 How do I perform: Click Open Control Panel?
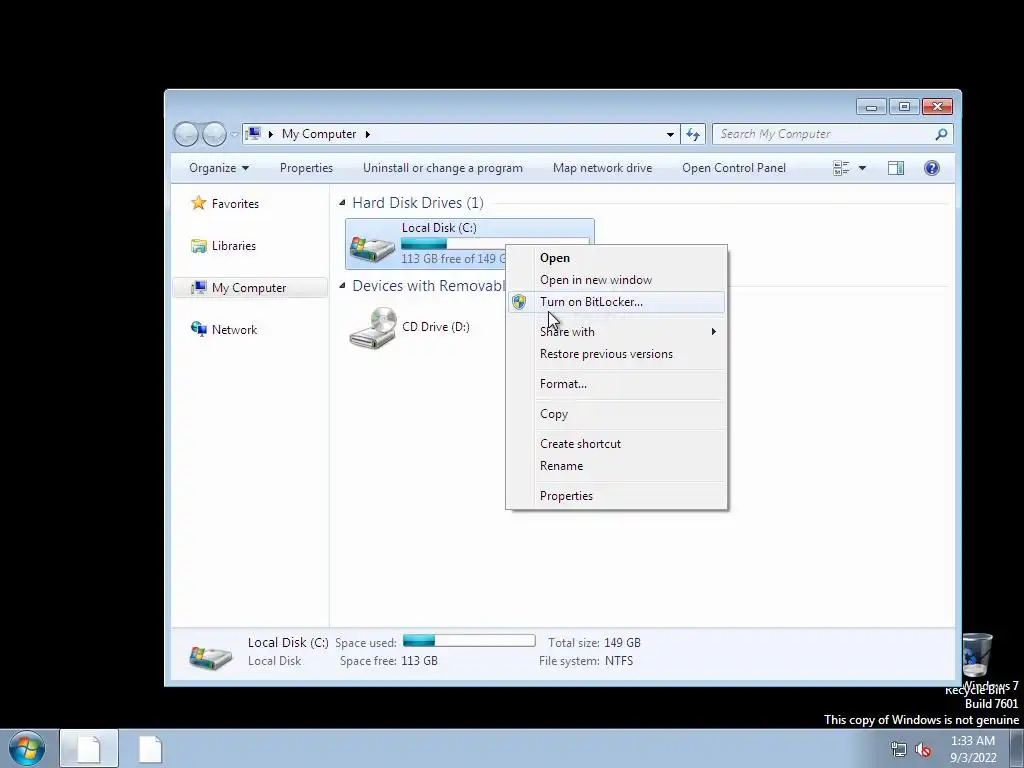pyautogui.click(x=734, y=168)
